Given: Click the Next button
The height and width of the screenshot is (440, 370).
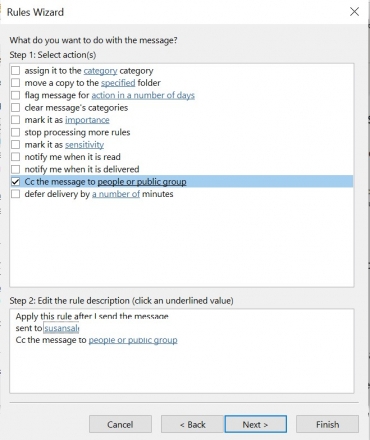Looking at the screenshot, I should click(x=256, y=424).
